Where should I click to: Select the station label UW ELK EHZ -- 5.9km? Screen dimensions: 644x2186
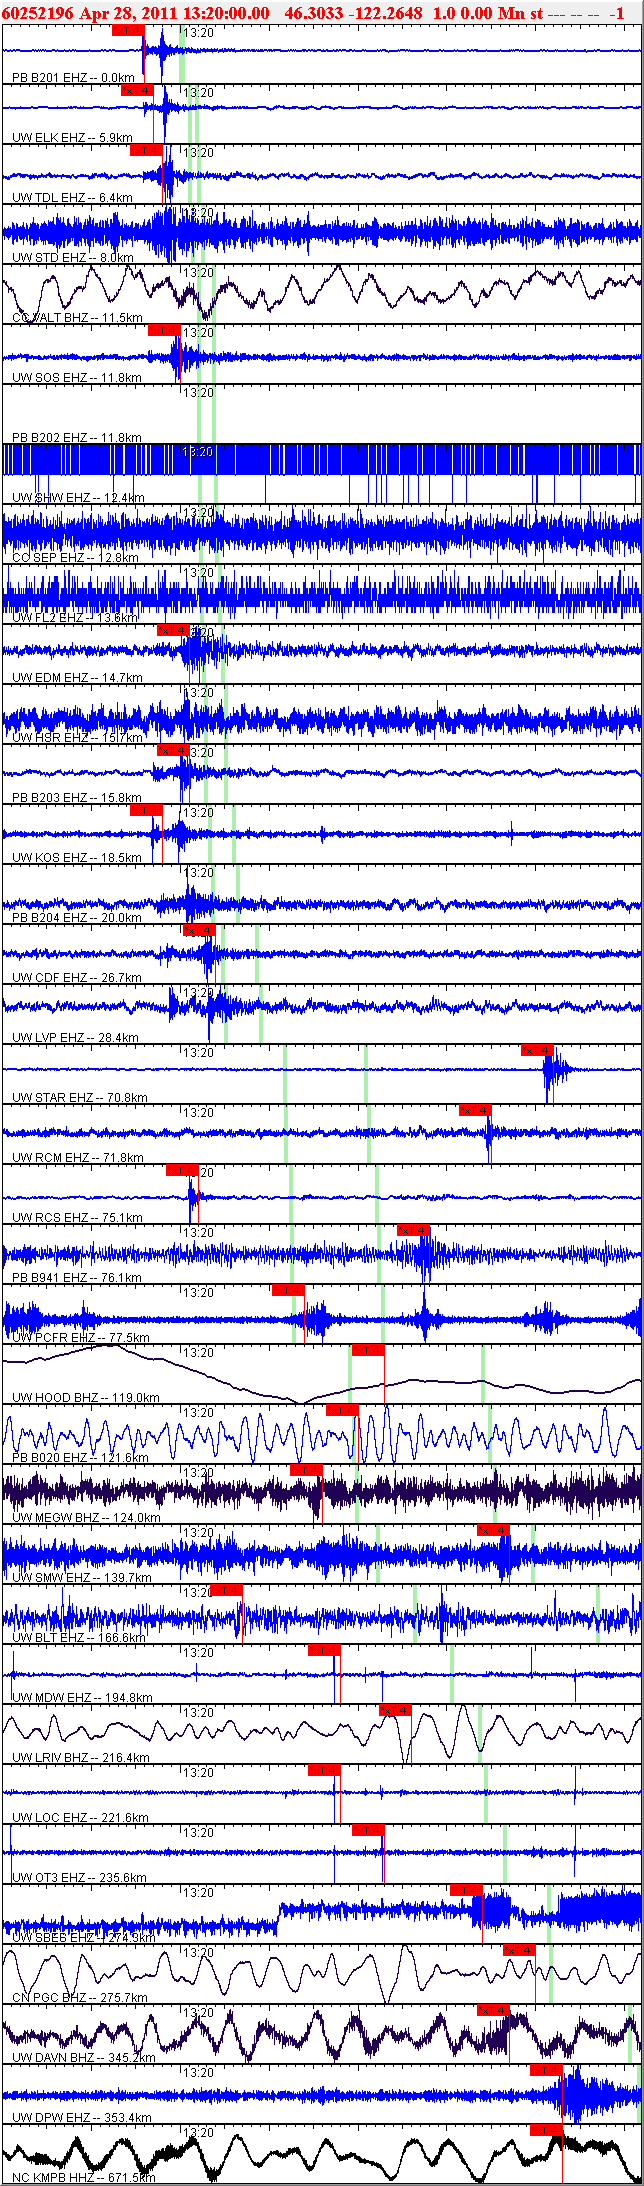coord(72,138)
